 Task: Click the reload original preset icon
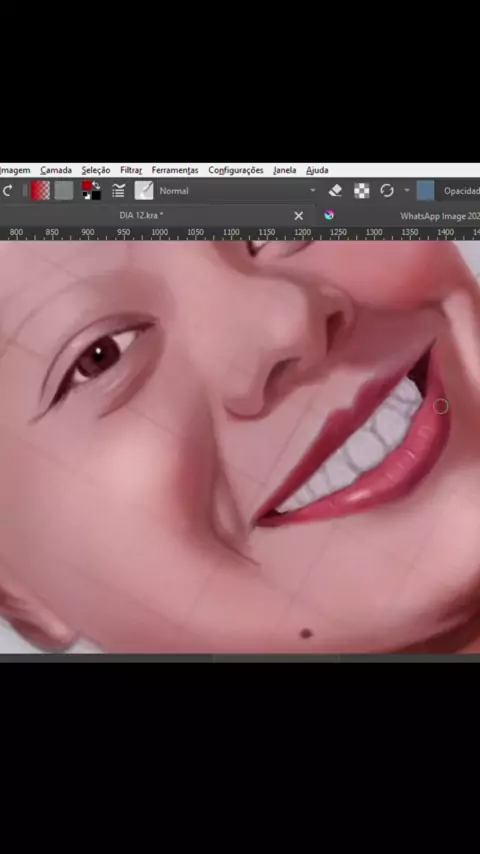point(387,191)
